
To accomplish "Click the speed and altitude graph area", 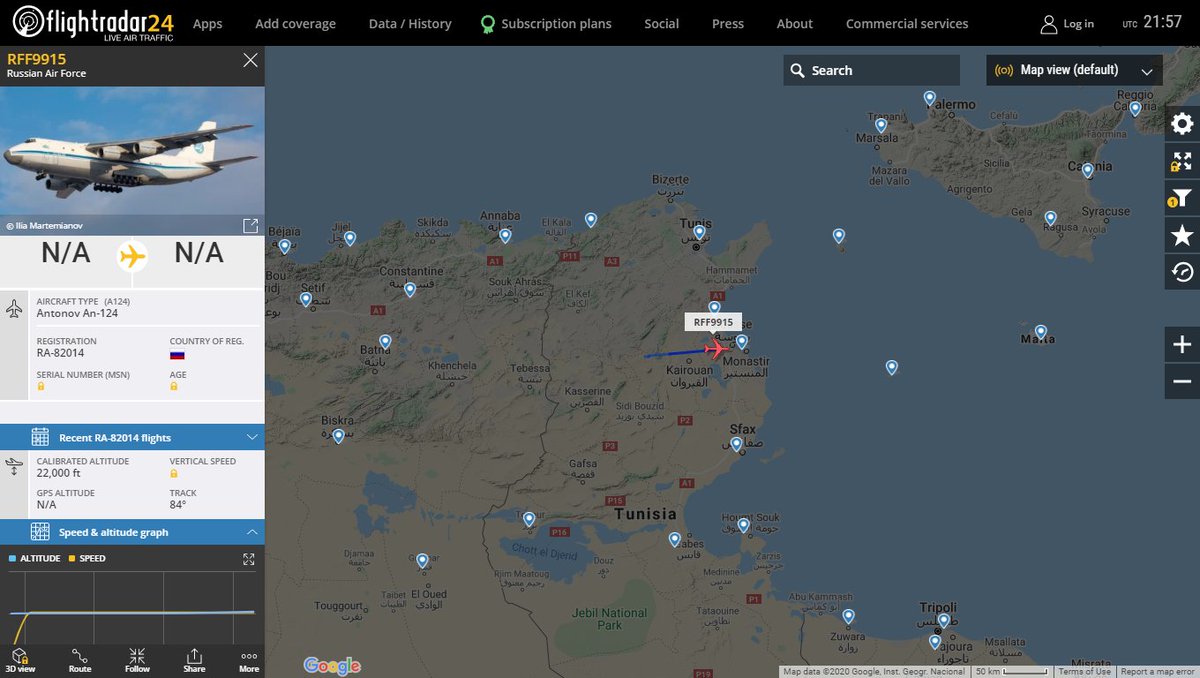I will tap(132, 608).
